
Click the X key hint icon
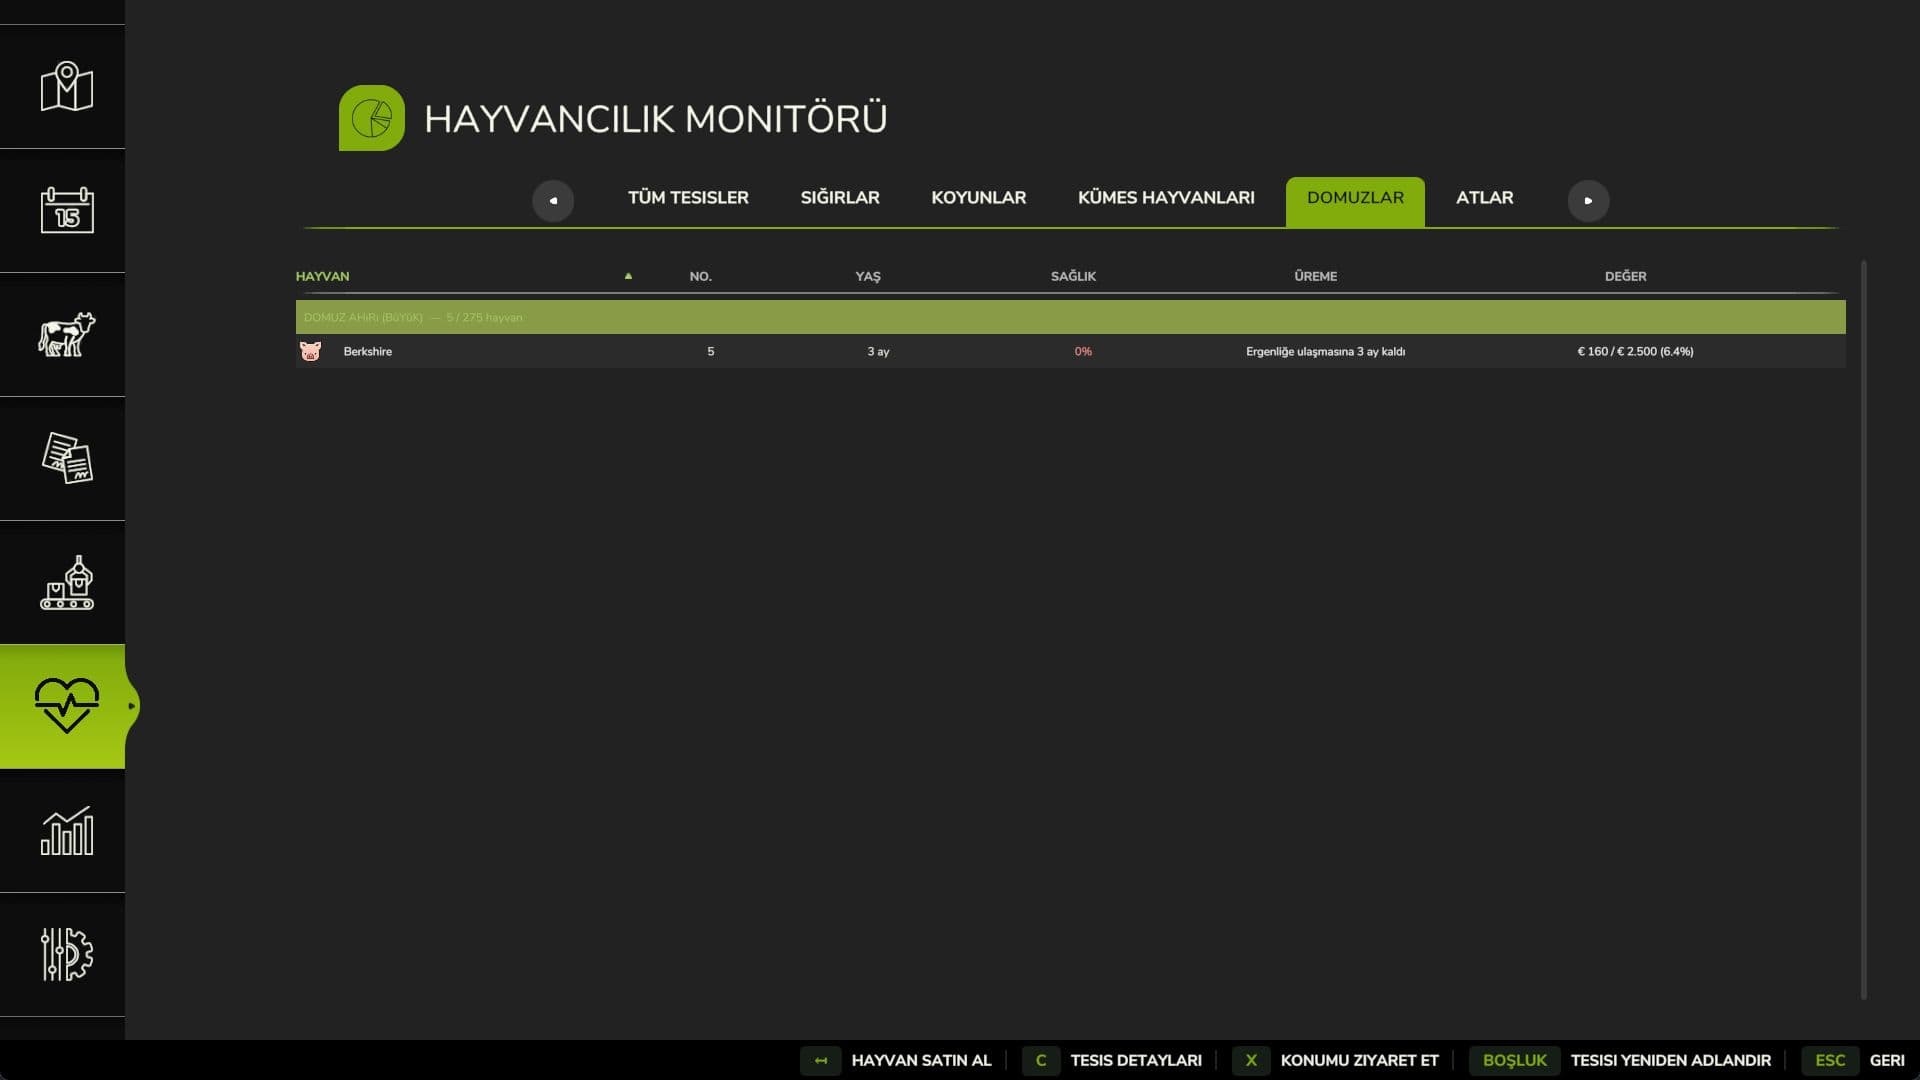[x=1250, y=1060]
